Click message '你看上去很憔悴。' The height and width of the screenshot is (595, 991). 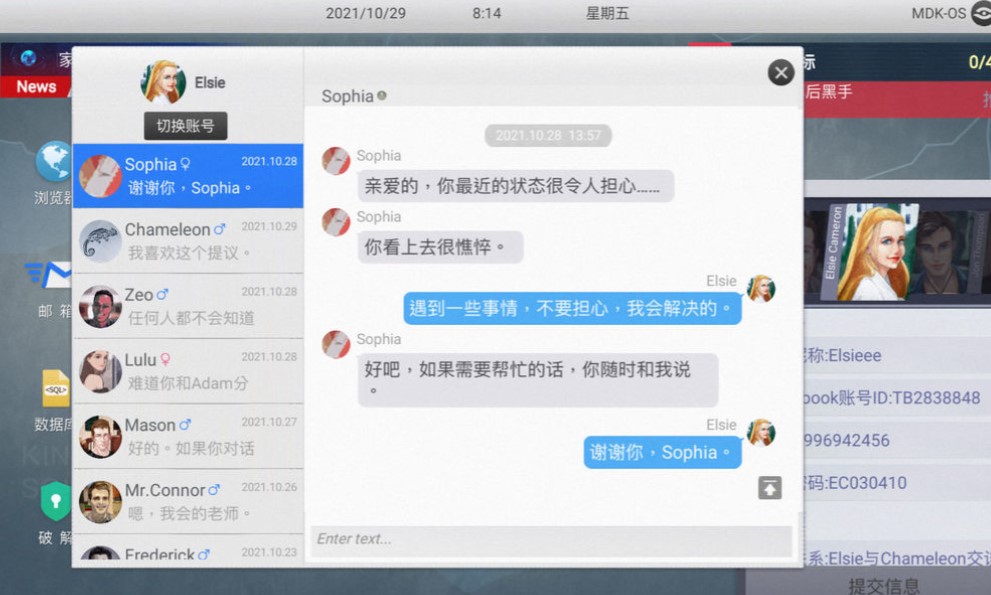[x=441, y=247]
